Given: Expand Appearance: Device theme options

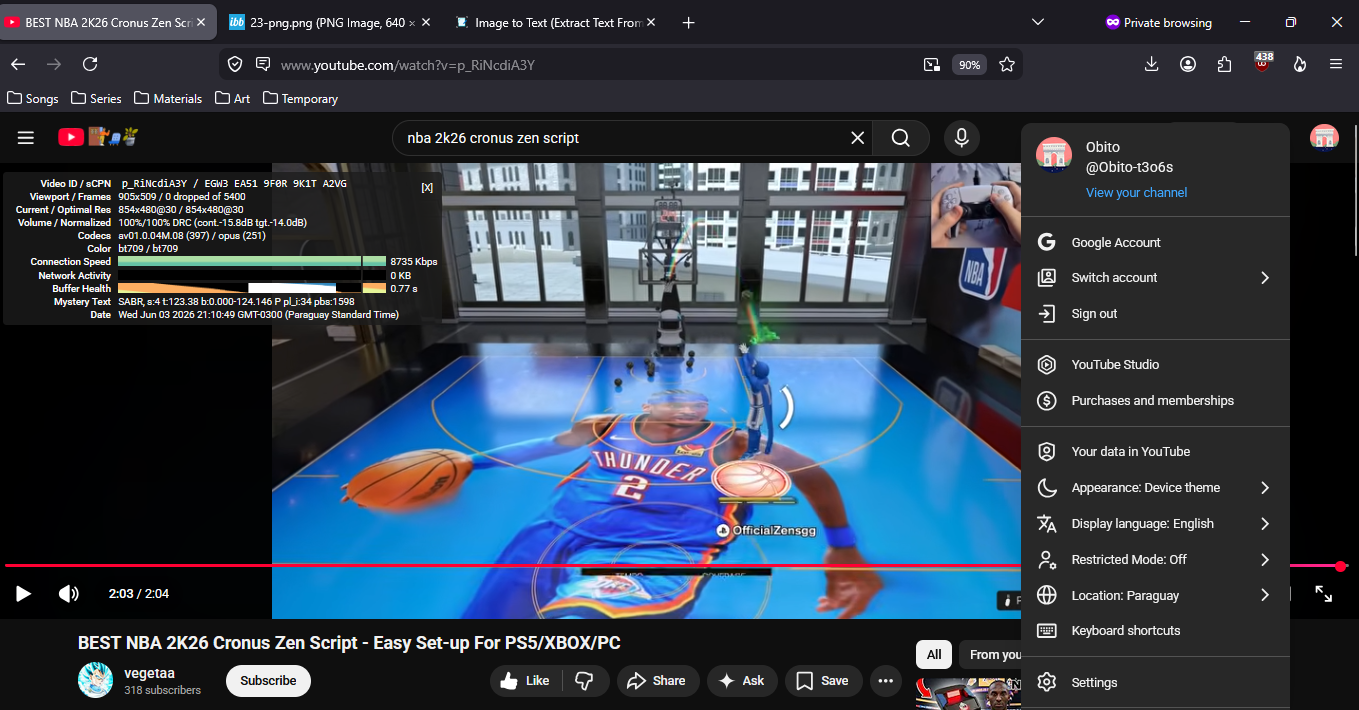Looking at the screenshot, I should coord(1155,488).
